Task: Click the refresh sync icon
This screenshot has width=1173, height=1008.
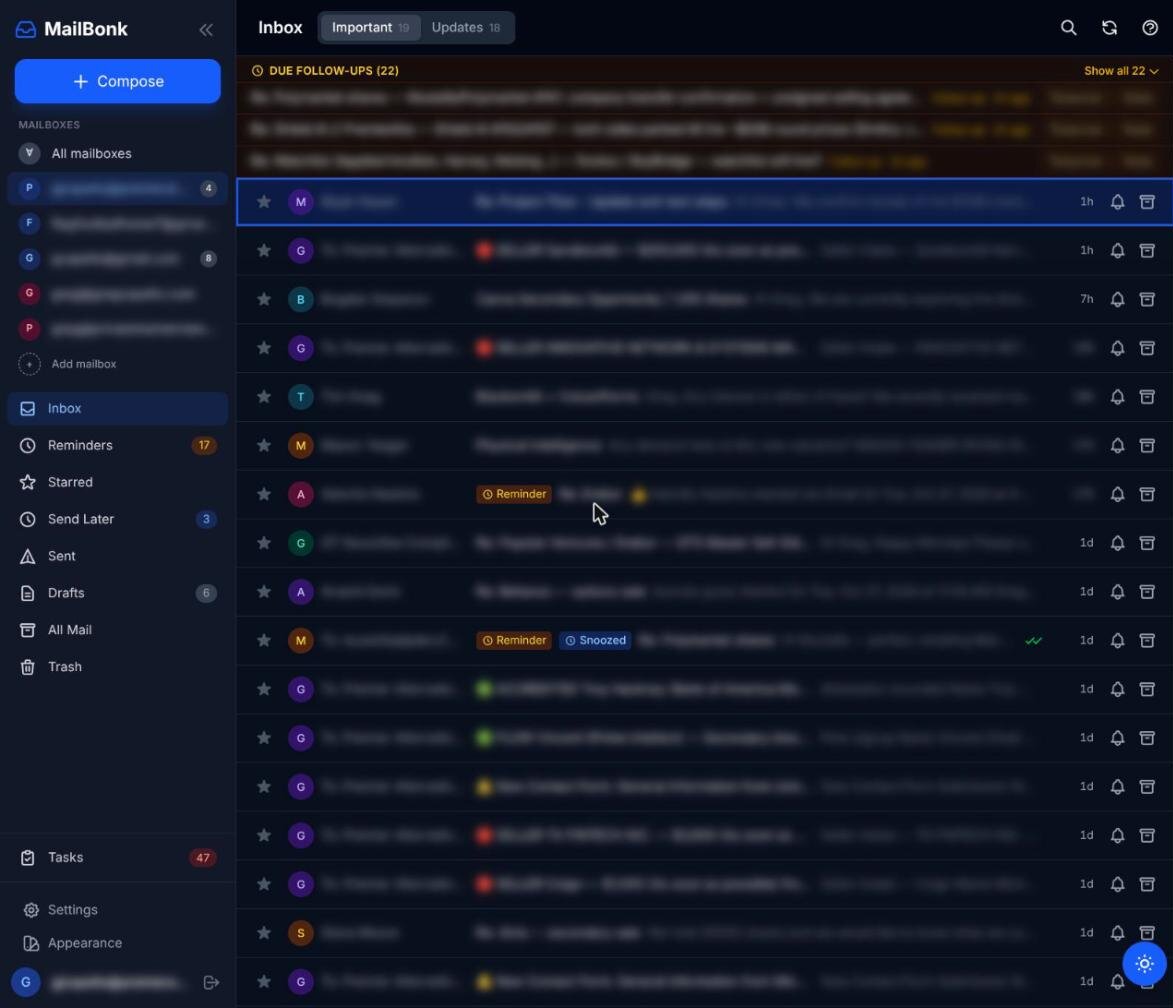Action: (x=1109, y=28)
